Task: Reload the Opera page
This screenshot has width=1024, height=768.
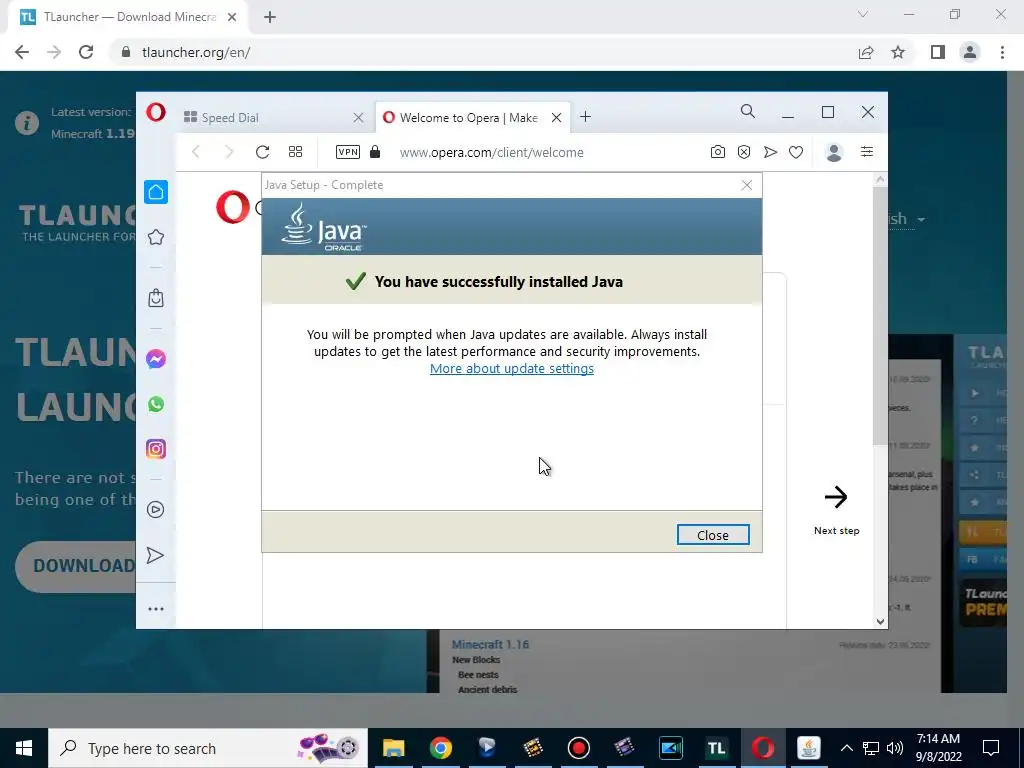Action: (263, 152)
